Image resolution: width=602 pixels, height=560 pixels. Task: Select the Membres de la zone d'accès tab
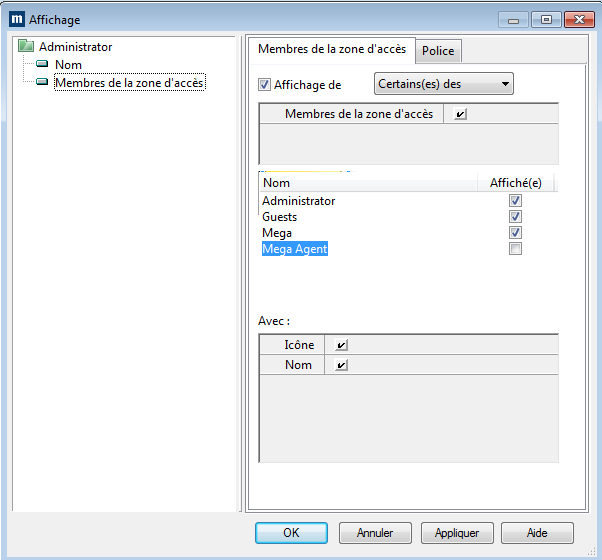pos(331,50)
